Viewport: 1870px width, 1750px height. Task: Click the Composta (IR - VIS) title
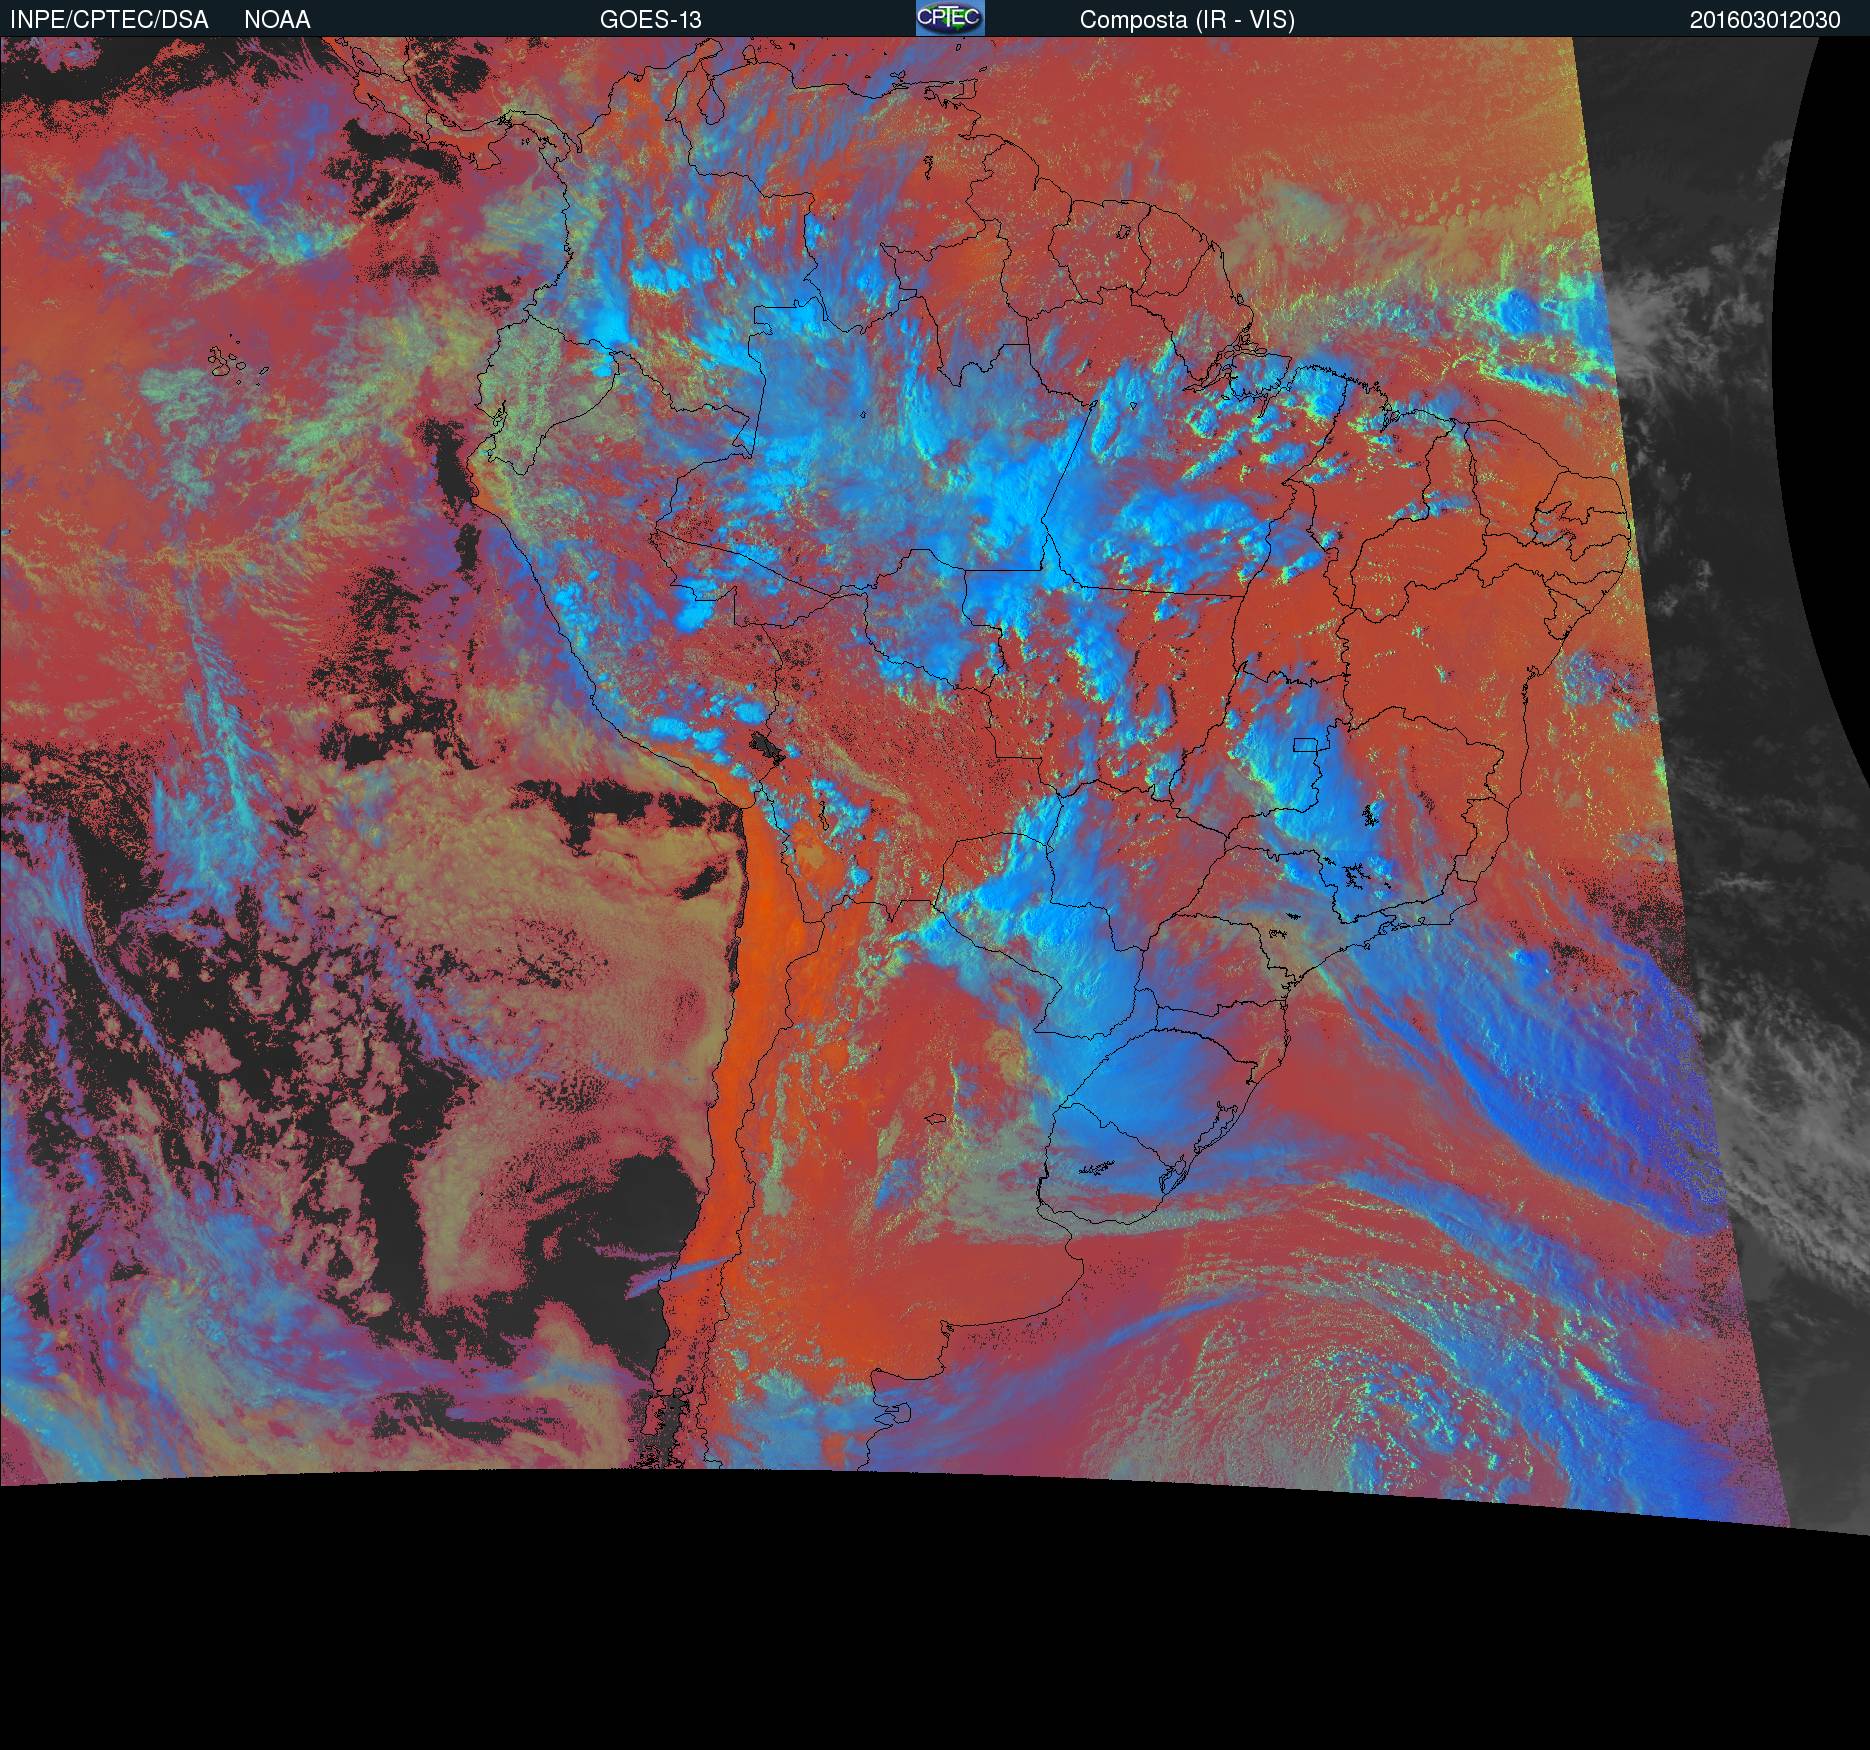point(1187,20)
